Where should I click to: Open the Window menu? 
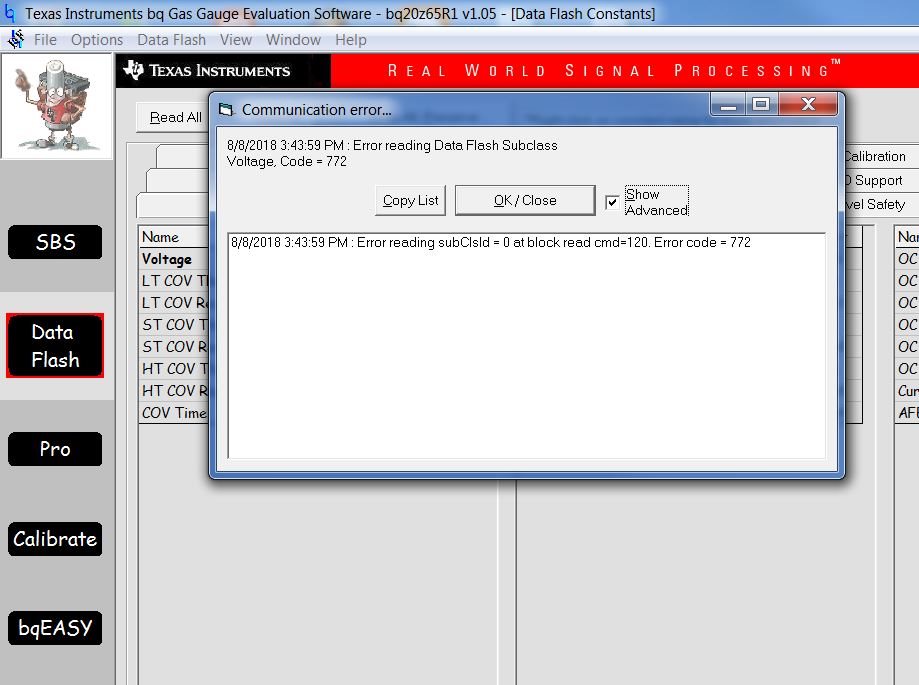293,40
